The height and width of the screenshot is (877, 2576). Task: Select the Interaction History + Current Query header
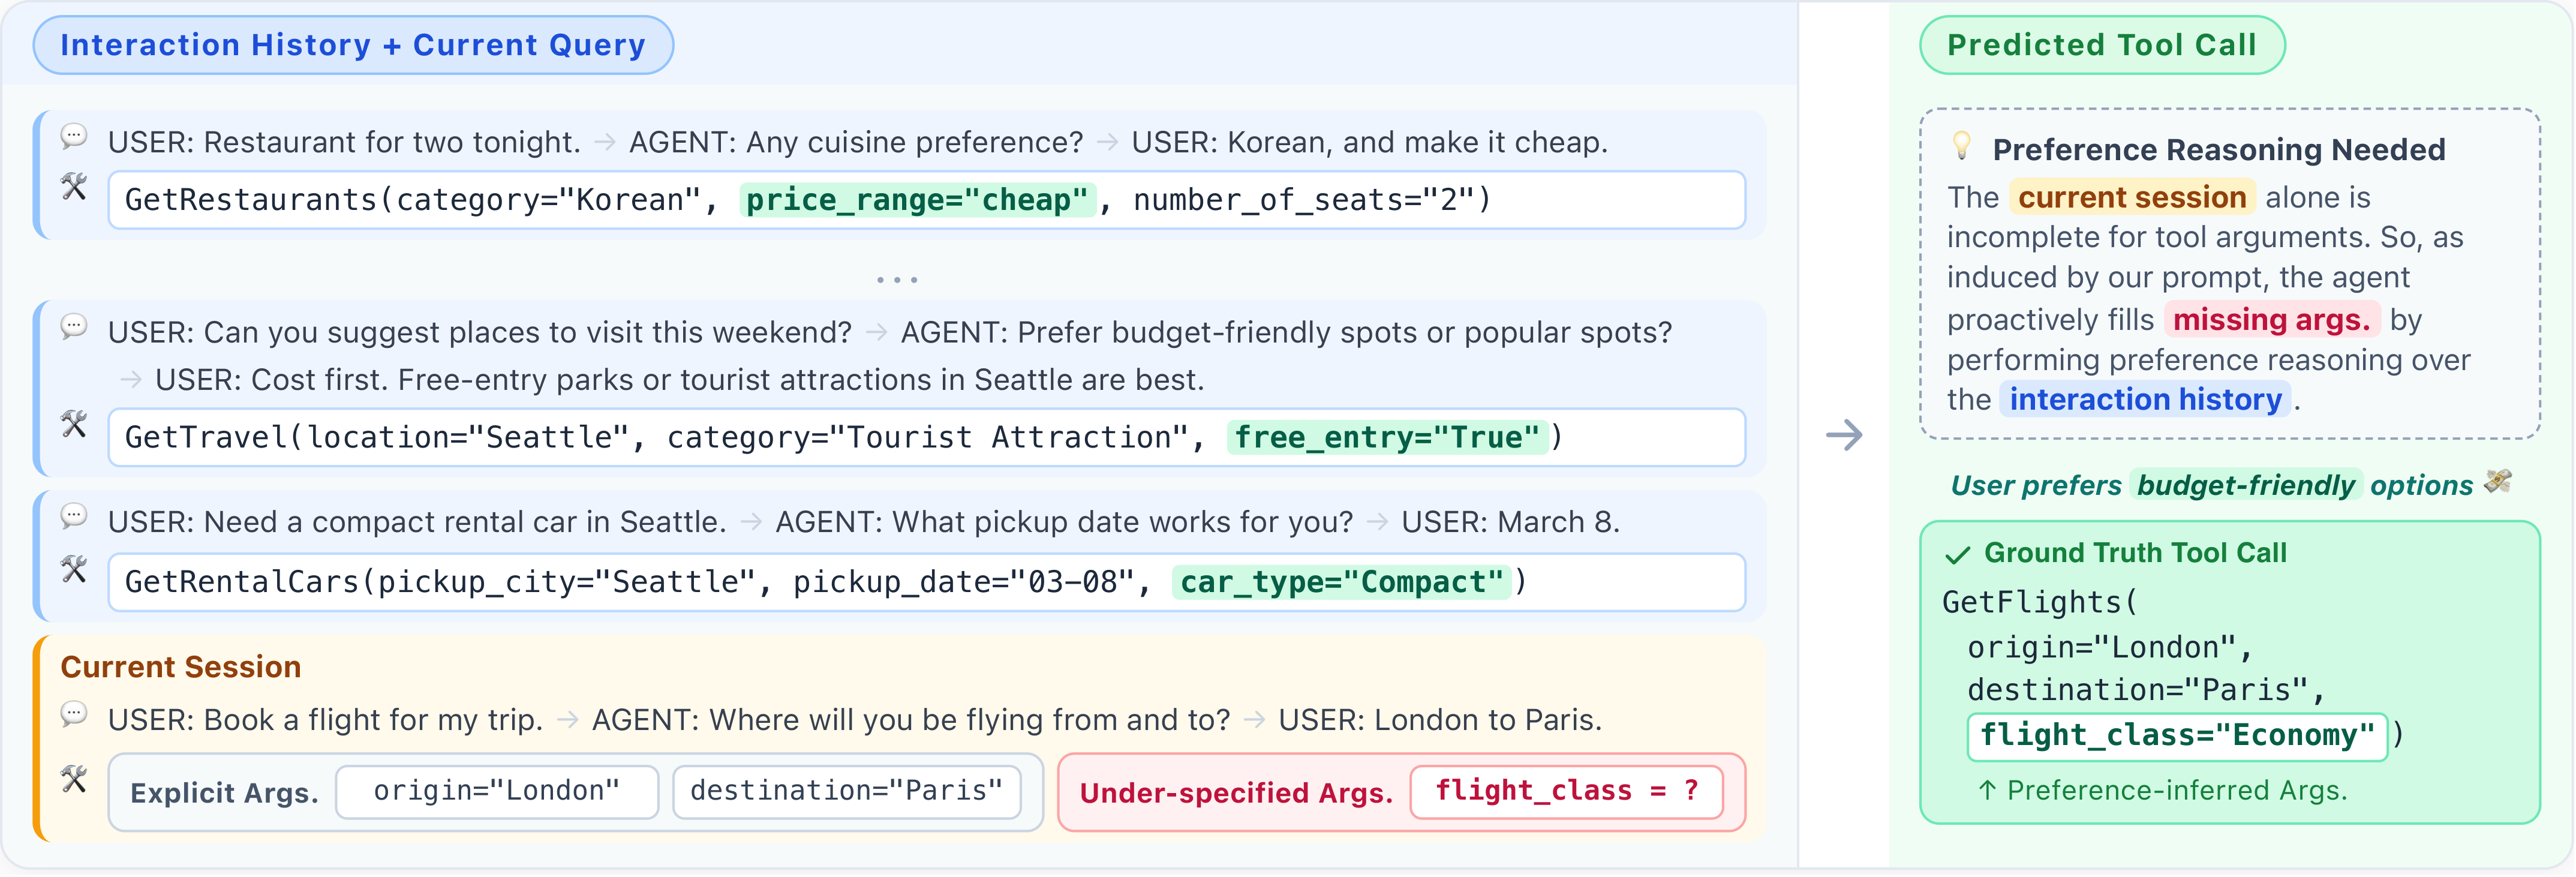[x=353, y=45]
